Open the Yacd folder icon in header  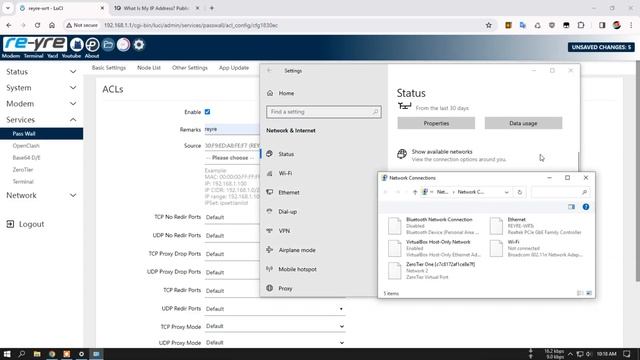(108, 44)
